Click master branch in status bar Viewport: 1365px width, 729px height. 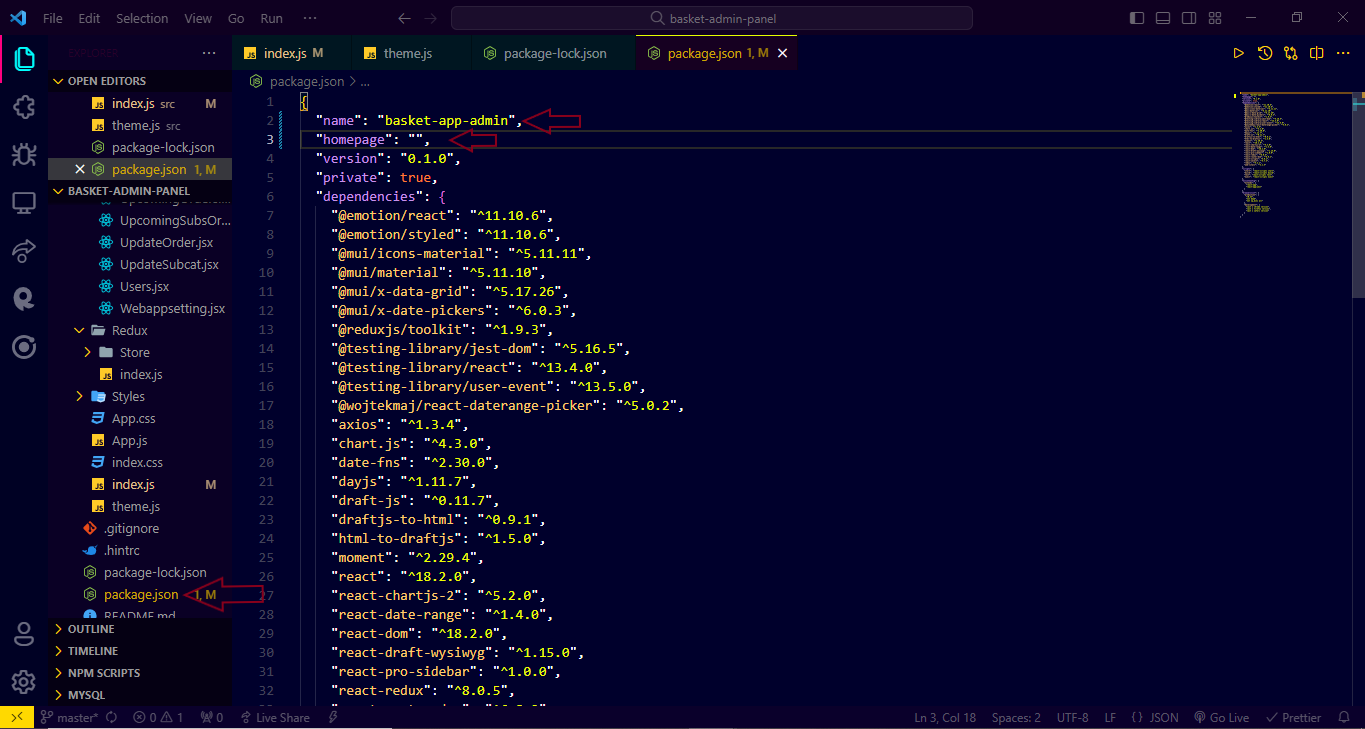[70, 717]
